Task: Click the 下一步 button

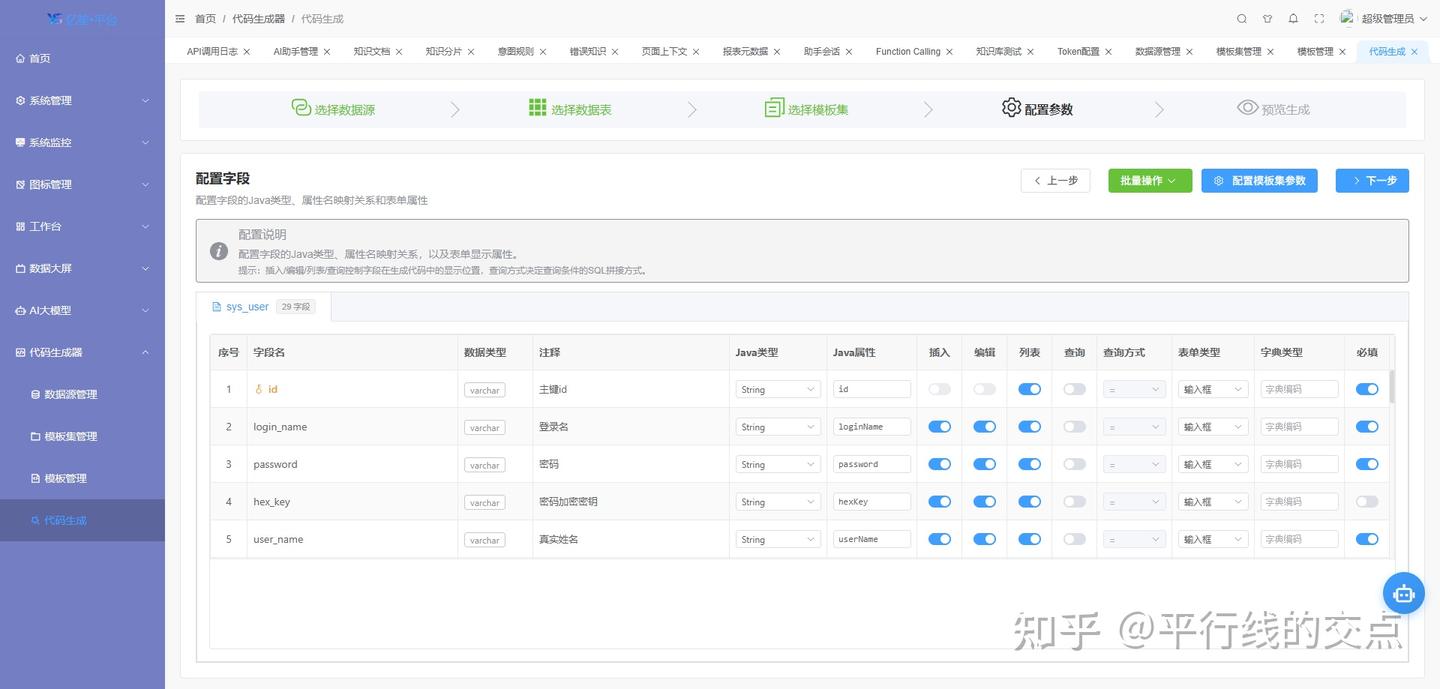Action: (x=1372, y=181)
